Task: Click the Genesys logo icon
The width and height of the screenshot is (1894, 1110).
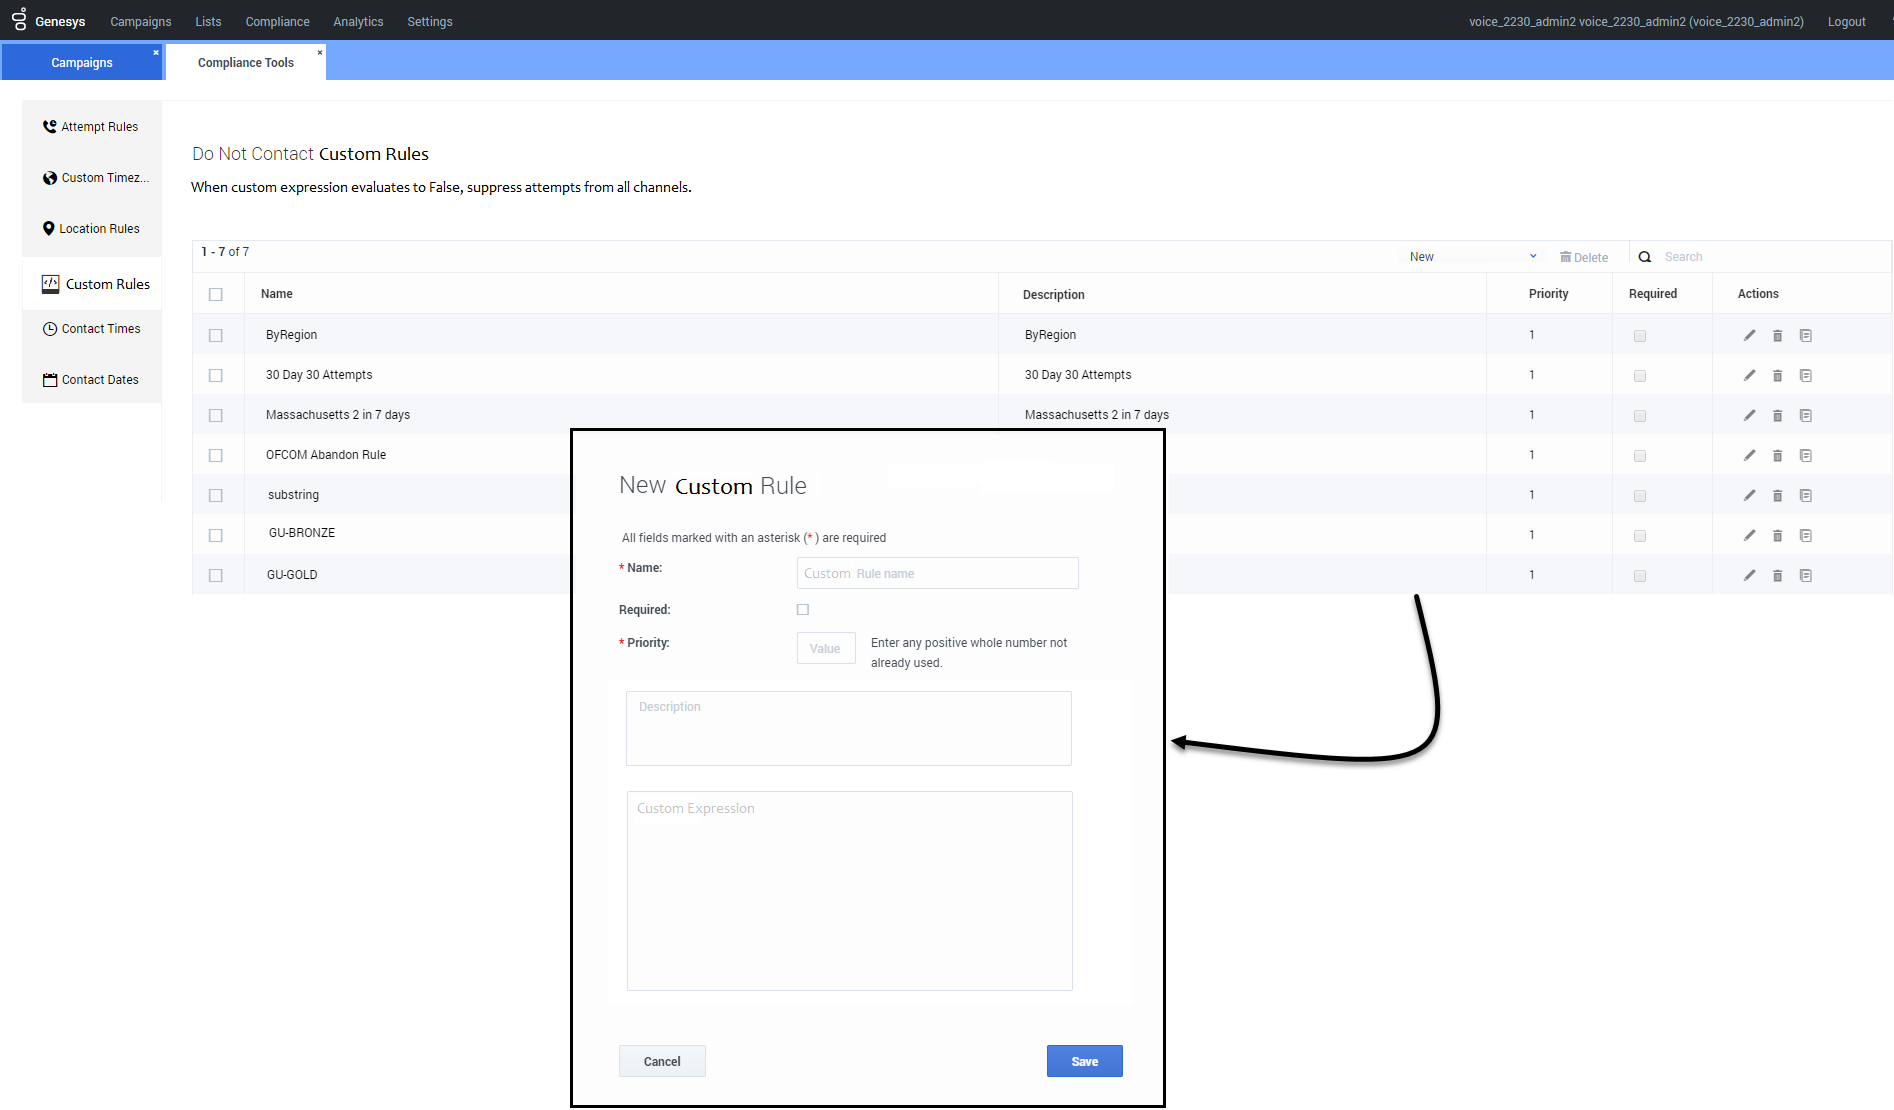Action: point(19,19)
